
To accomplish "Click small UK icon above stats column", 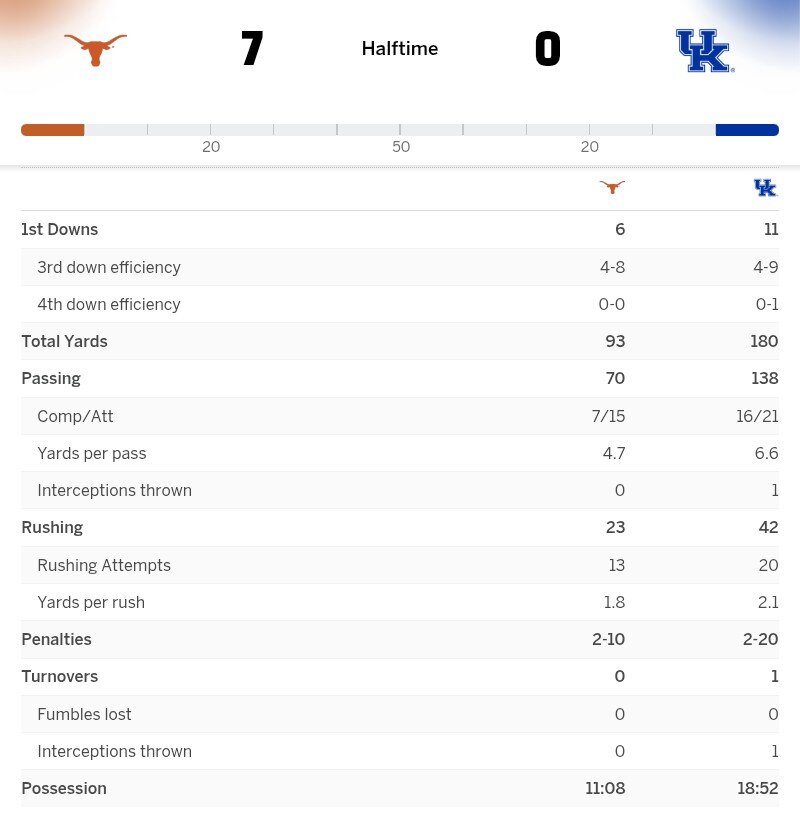I will pyautogui.click(x=765, y=187).
